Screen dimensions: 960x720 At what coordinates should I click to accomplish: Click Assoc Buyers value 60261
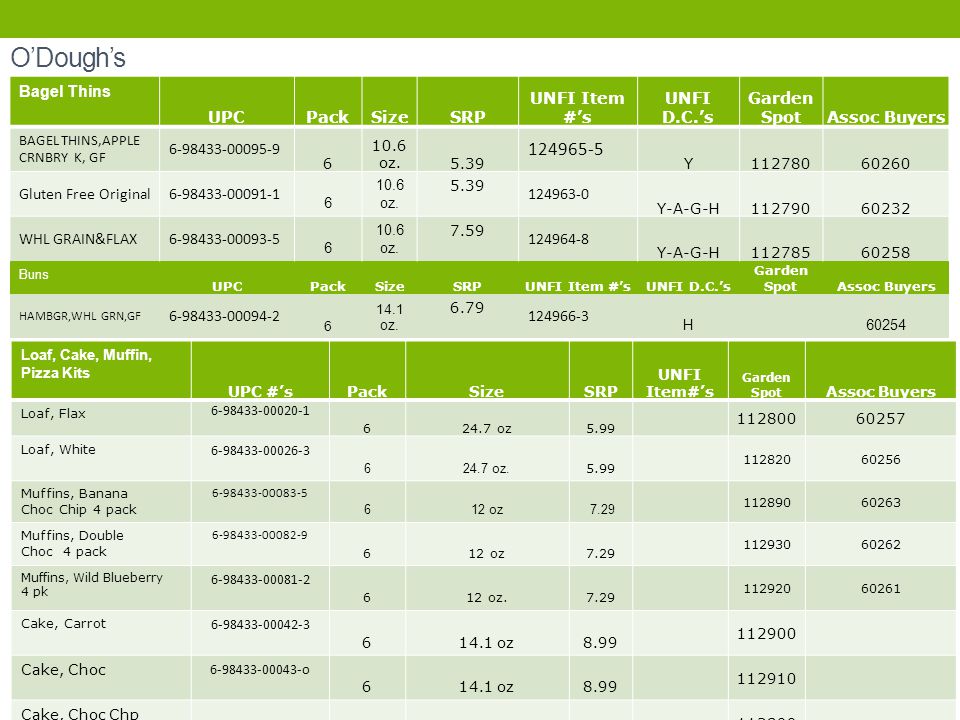[880, 588]
